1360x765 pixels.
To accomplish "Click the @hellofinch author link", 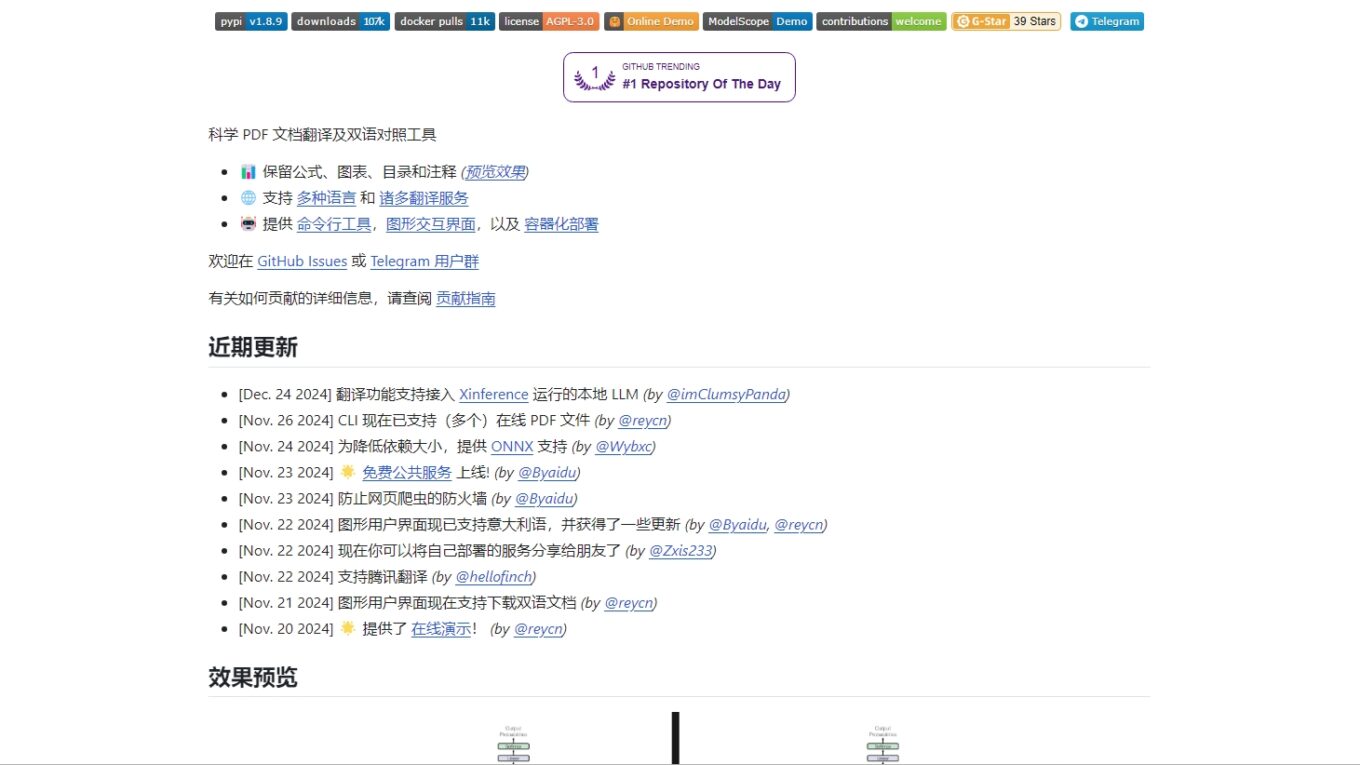I will [x=493, y=576].
